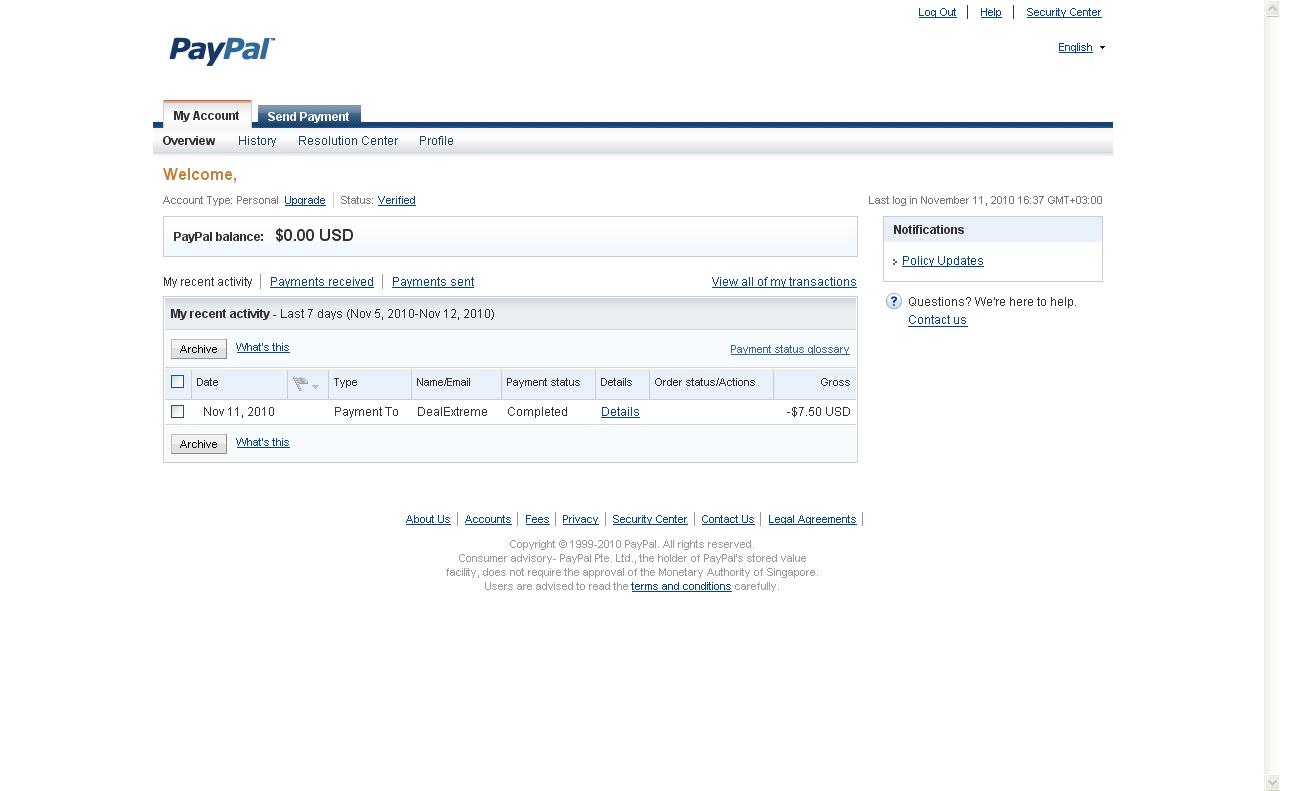
Task: Click the Legal Agreements footer link
Action: click(x=812, y=519)
